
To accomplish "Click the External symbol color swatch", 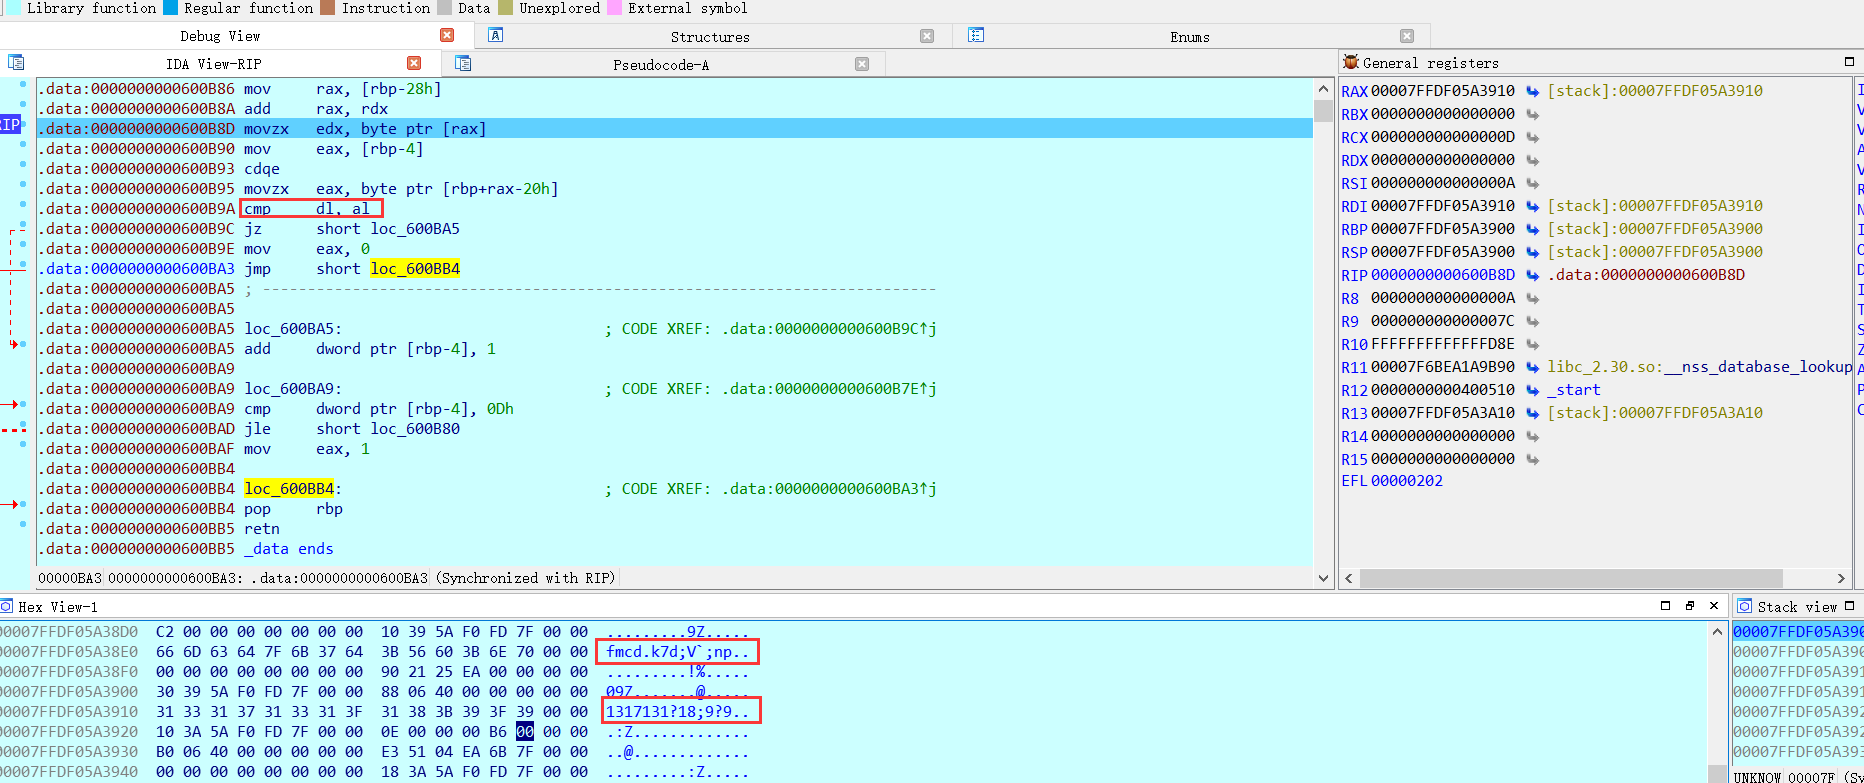I will 614,8.
